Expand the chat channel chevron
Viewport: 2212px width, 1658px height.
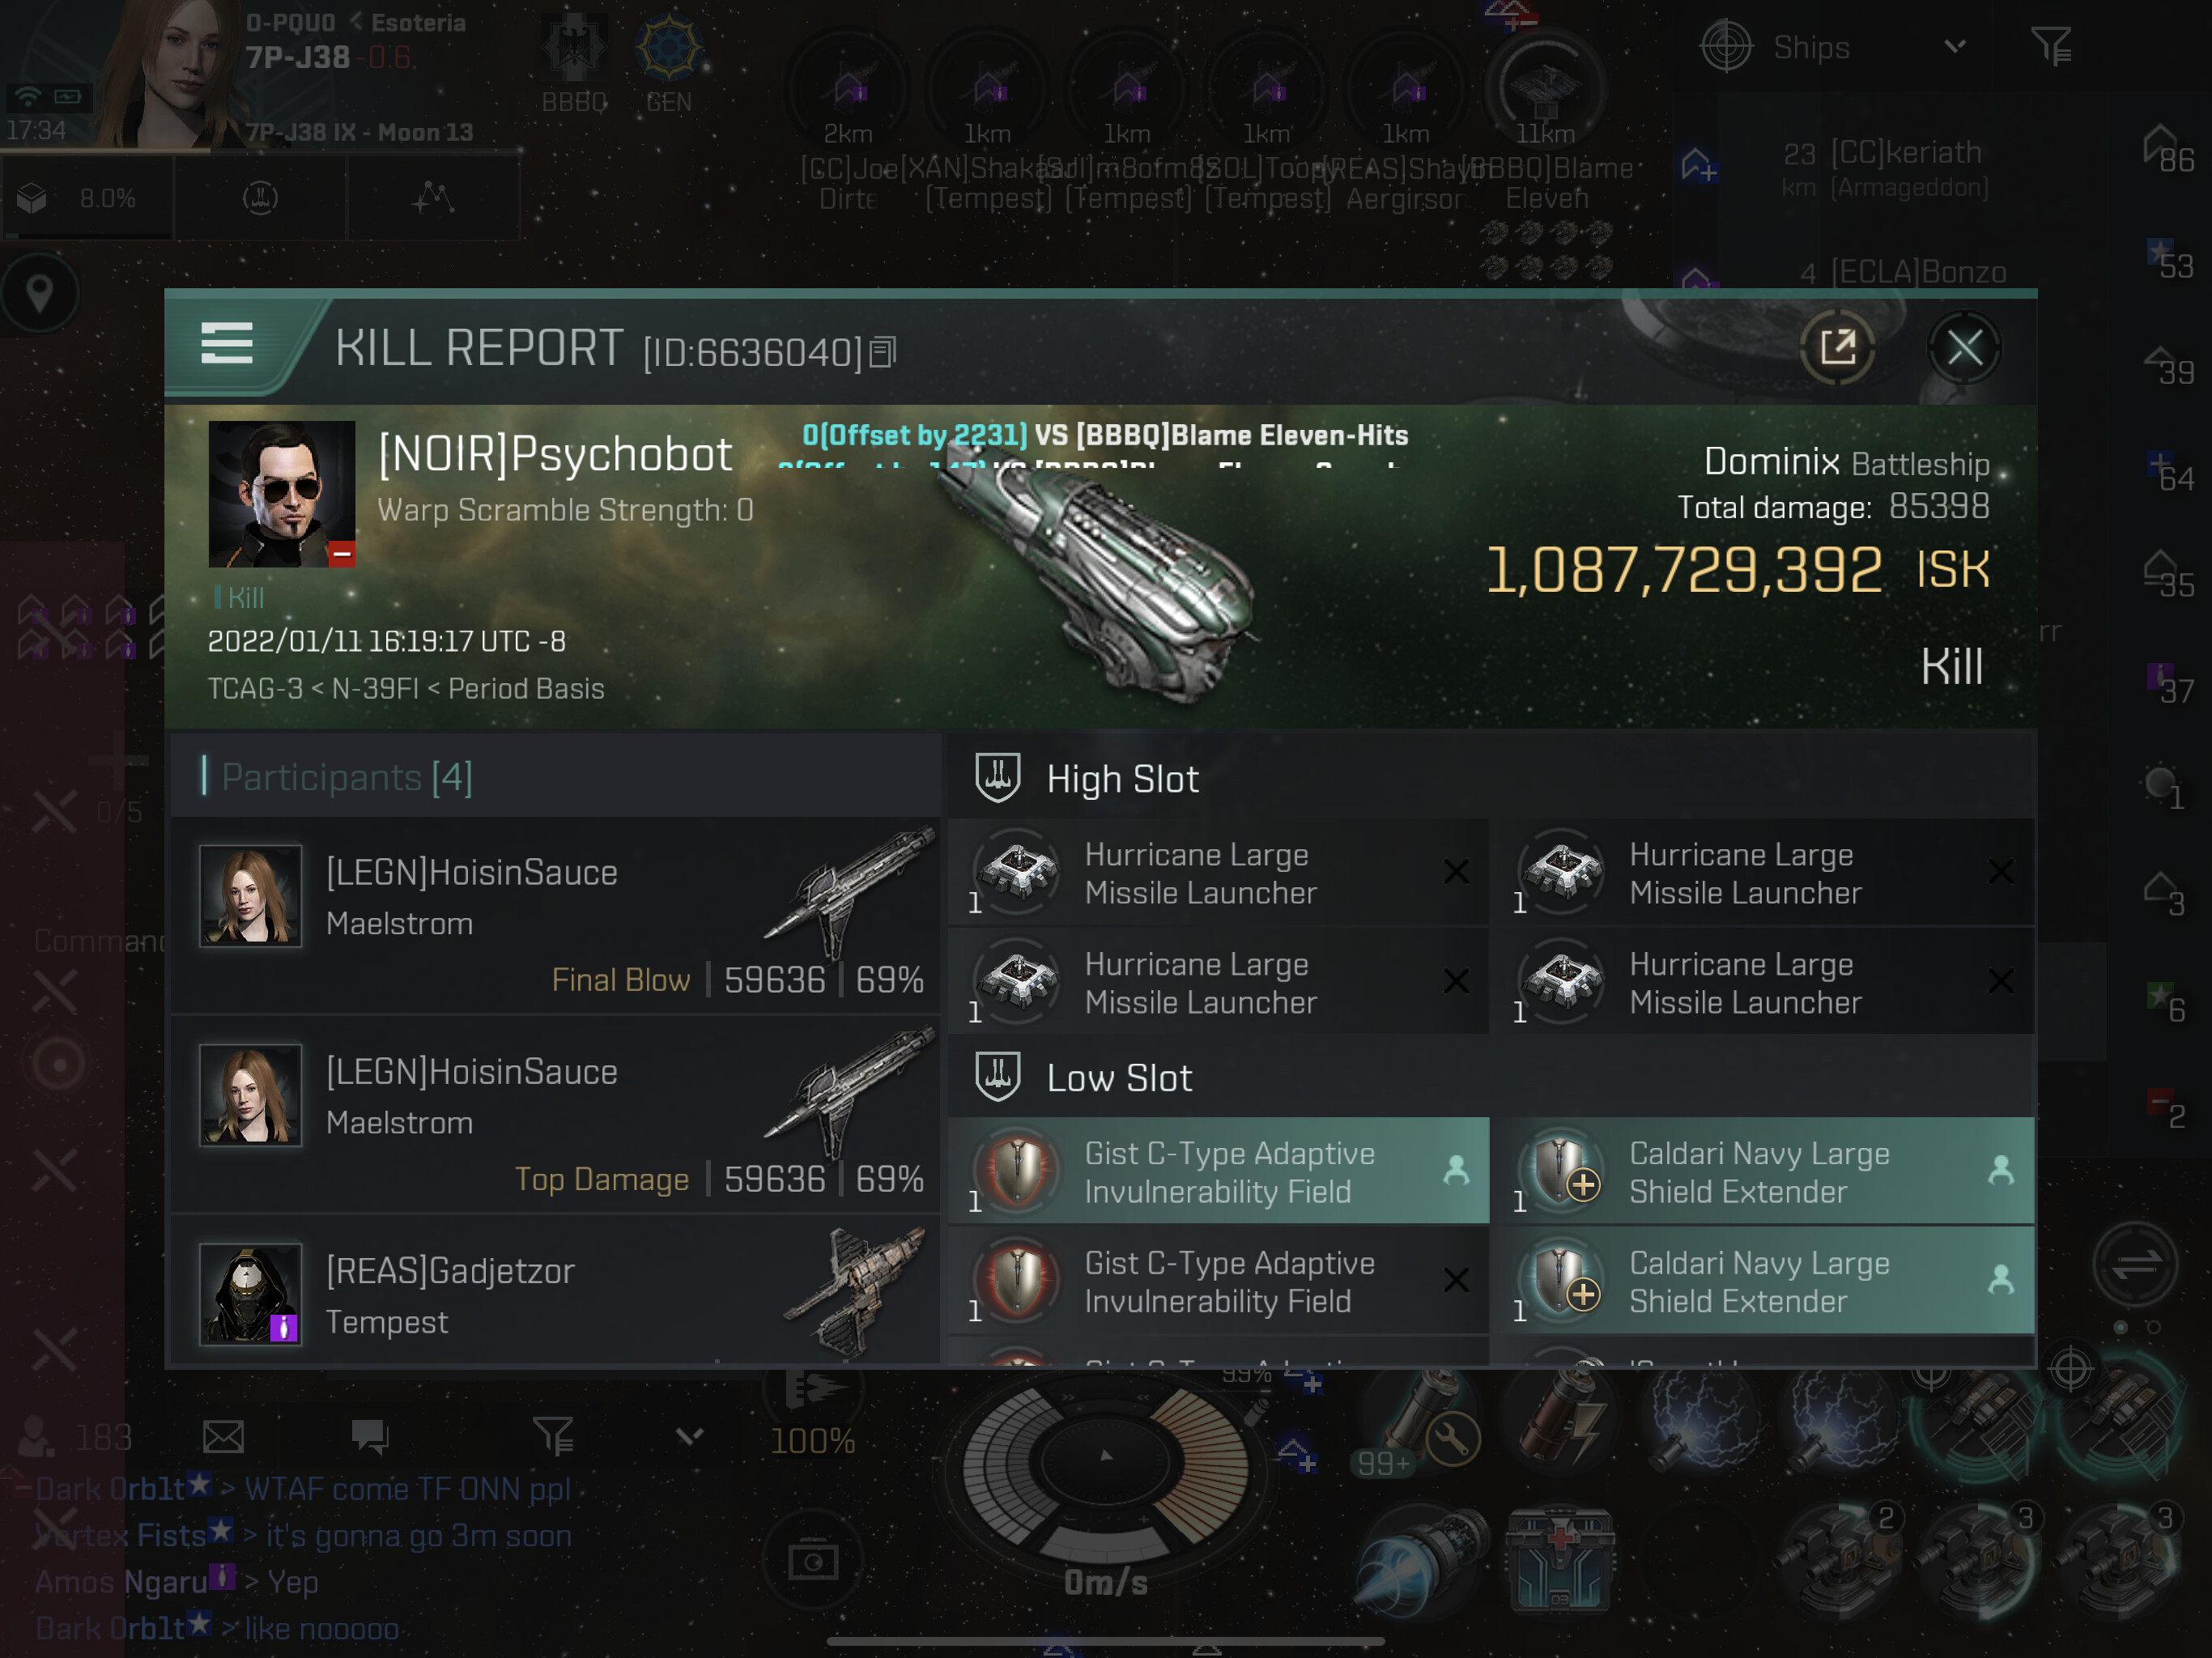pos(690,1436)
